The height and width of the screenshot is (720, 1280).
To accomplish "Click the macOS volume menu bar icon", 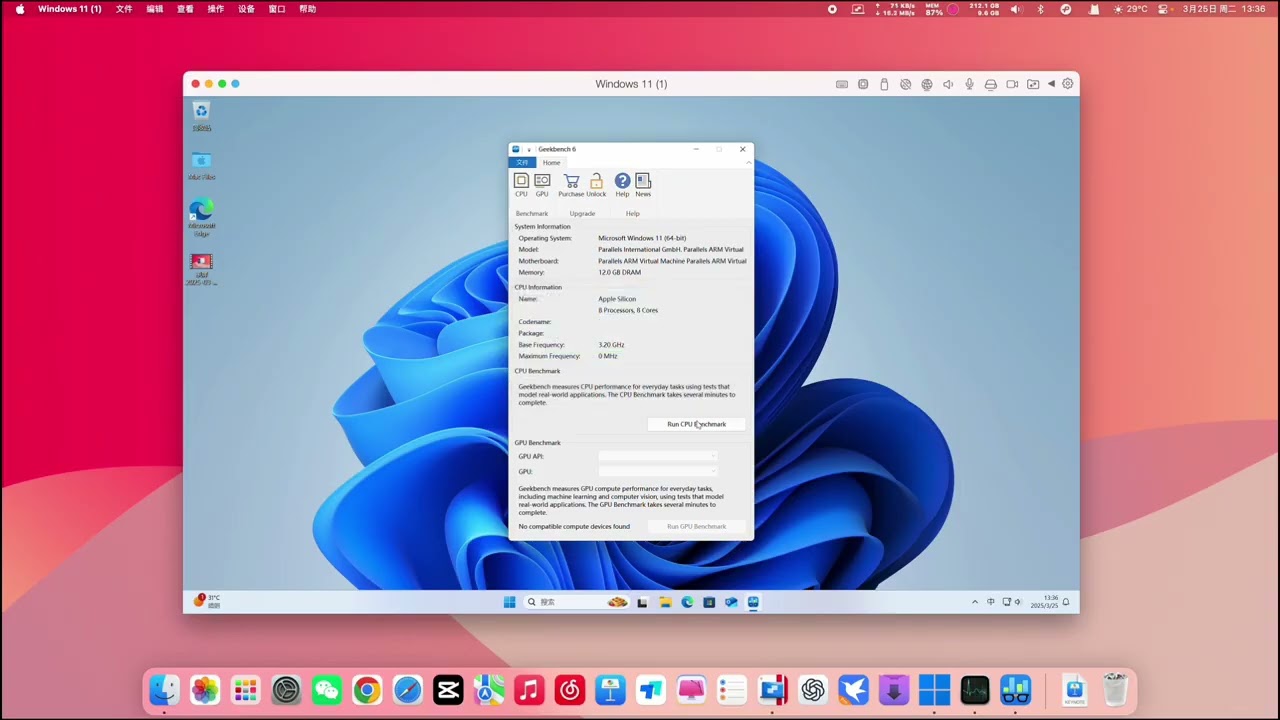I will tap(1016, 9).
